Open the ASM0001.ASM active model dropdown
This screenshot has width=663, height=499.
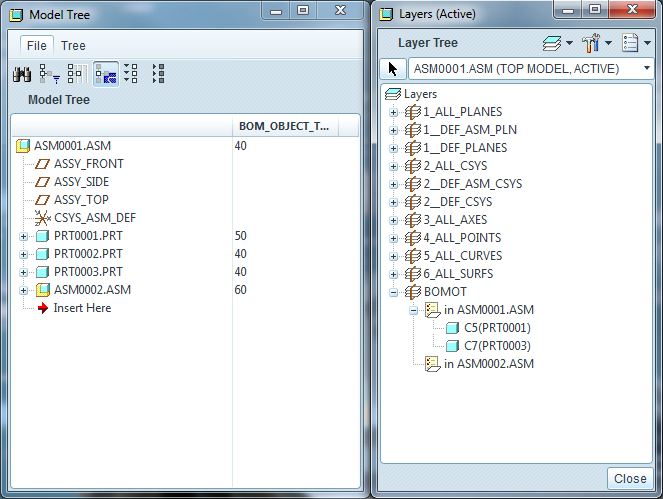tap(646, 69)
